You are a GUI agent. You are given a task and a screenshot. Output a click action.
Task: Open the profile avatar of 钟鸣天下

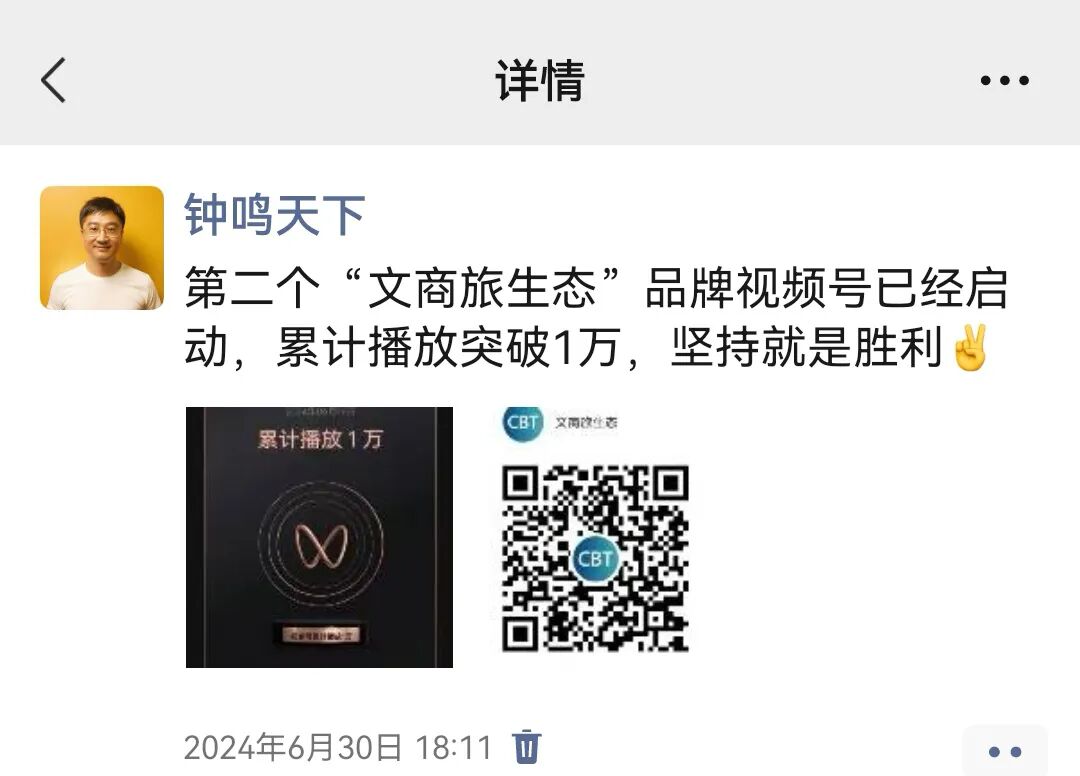pos(102,248)
